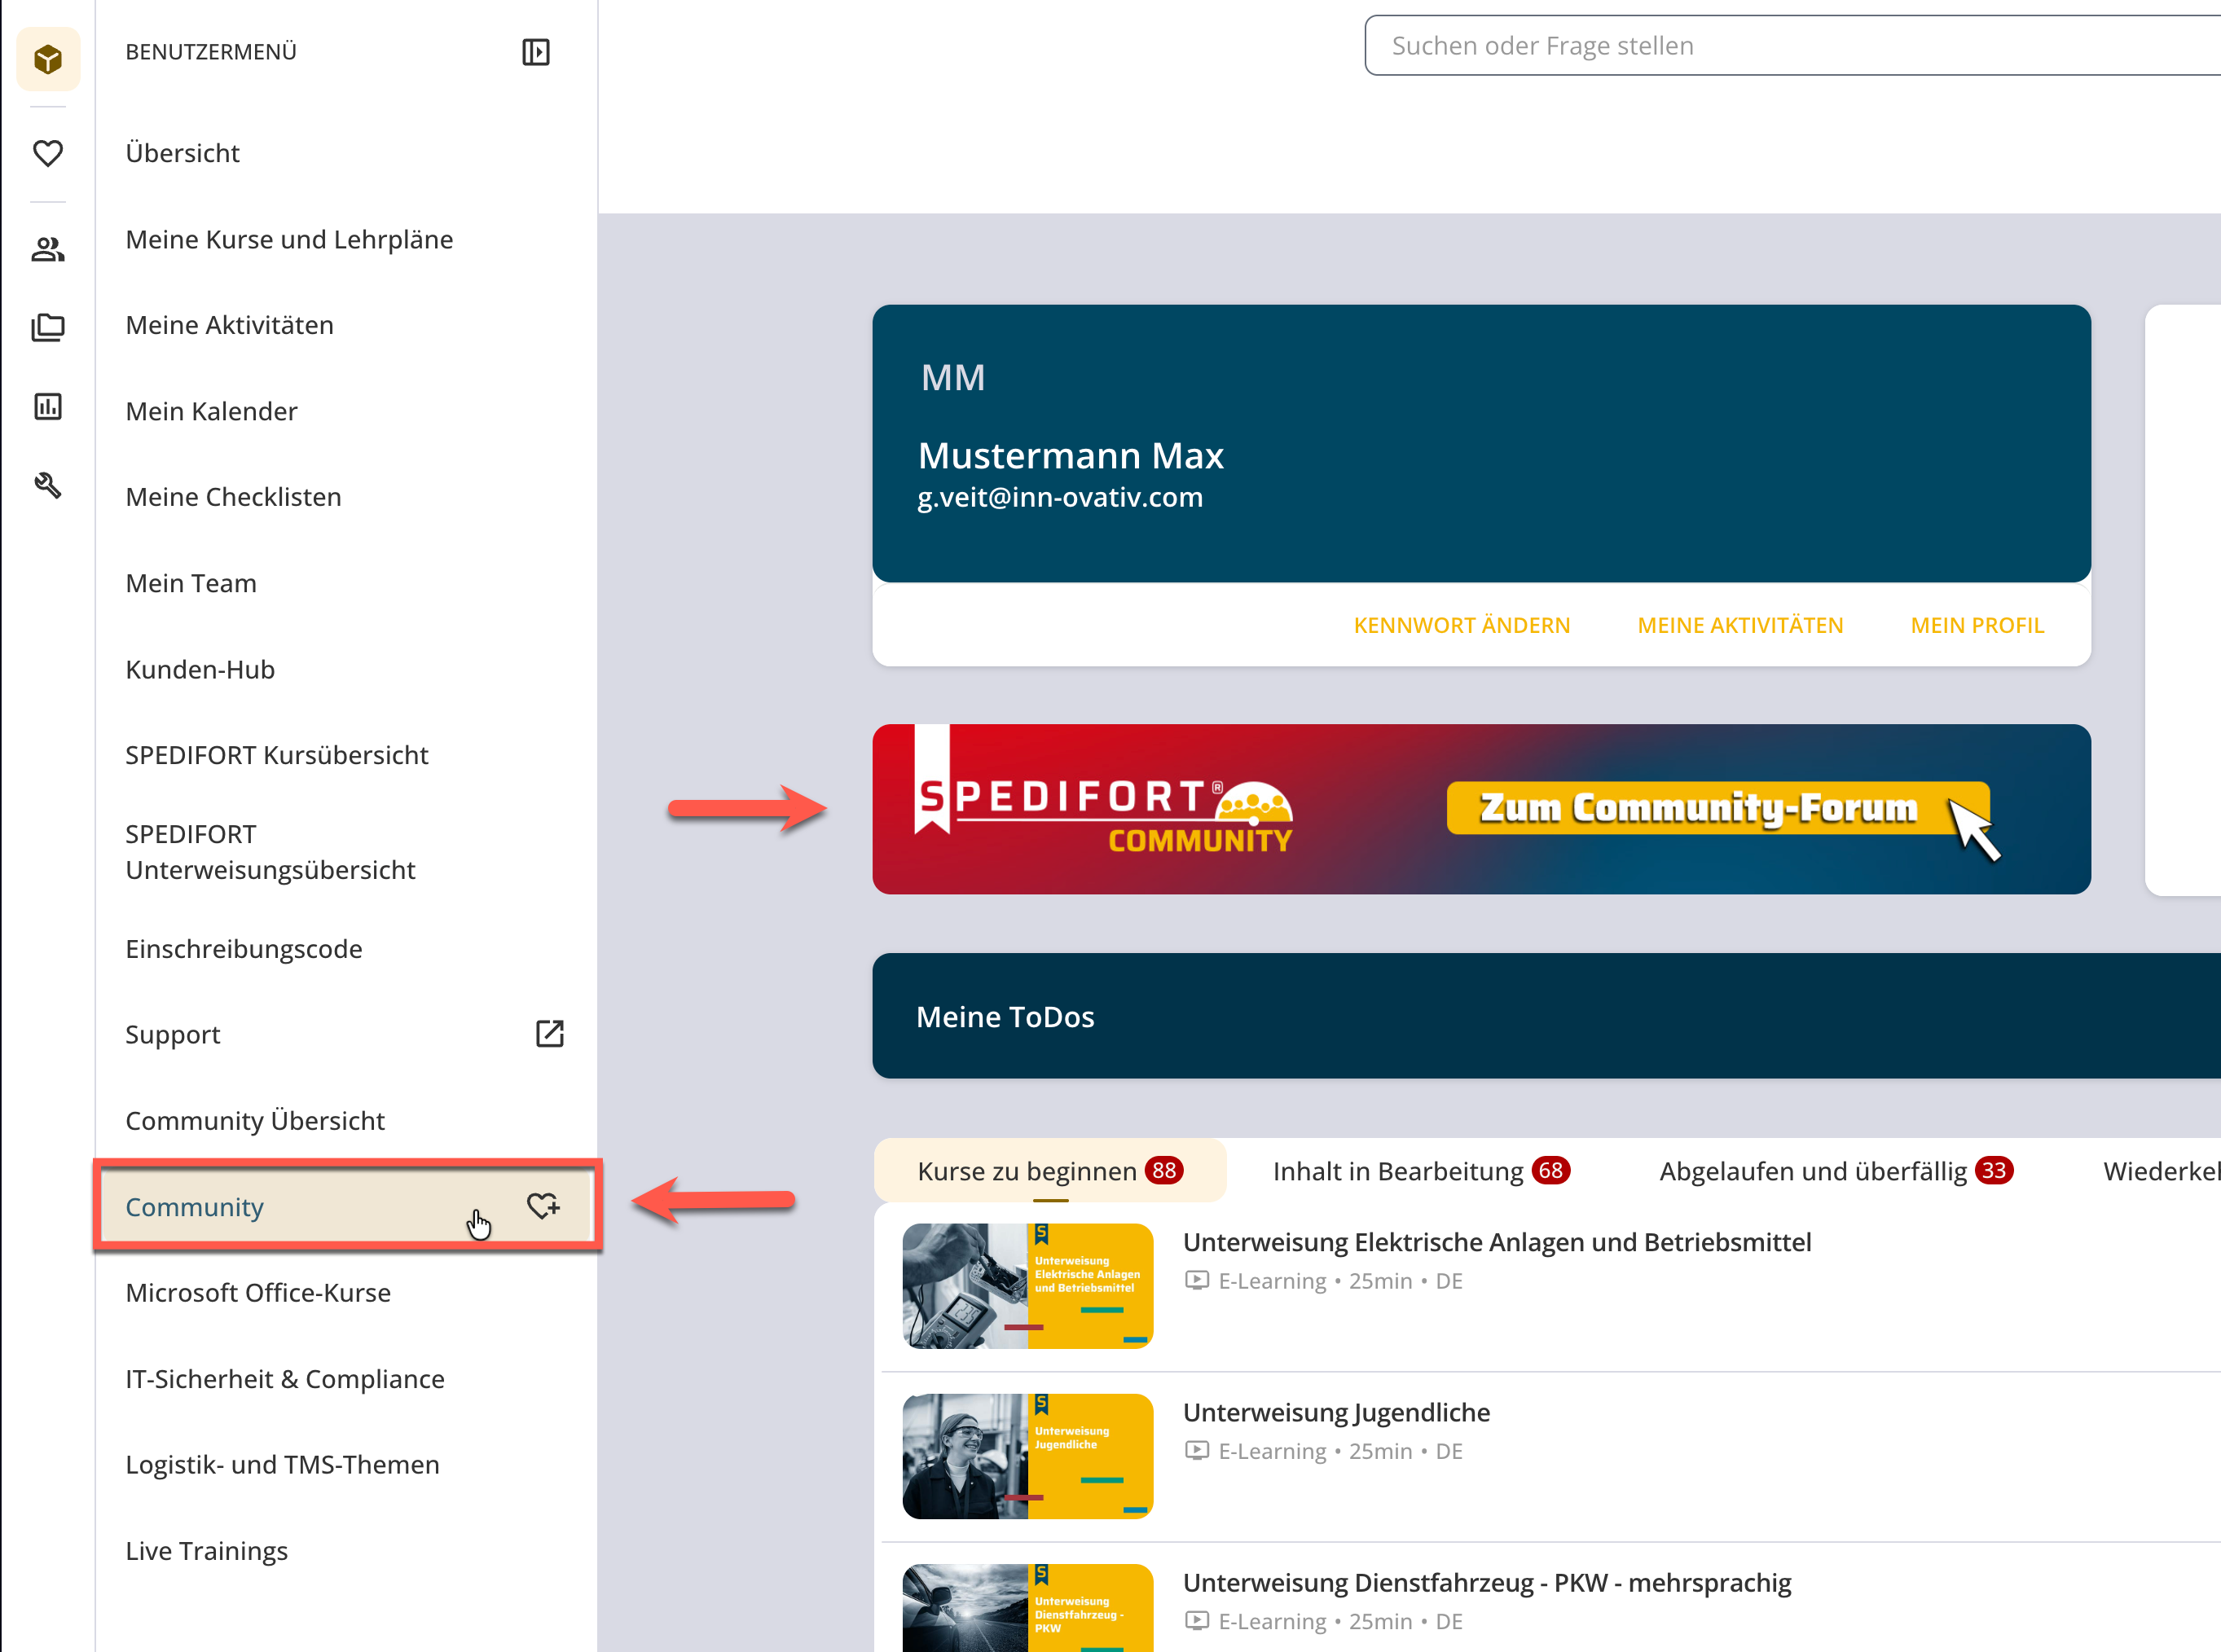Viewport: 2221px width, 1652px height.
Task: Open Meine Kurse und Lehrpläne menu item
Action: coord(289,239)
